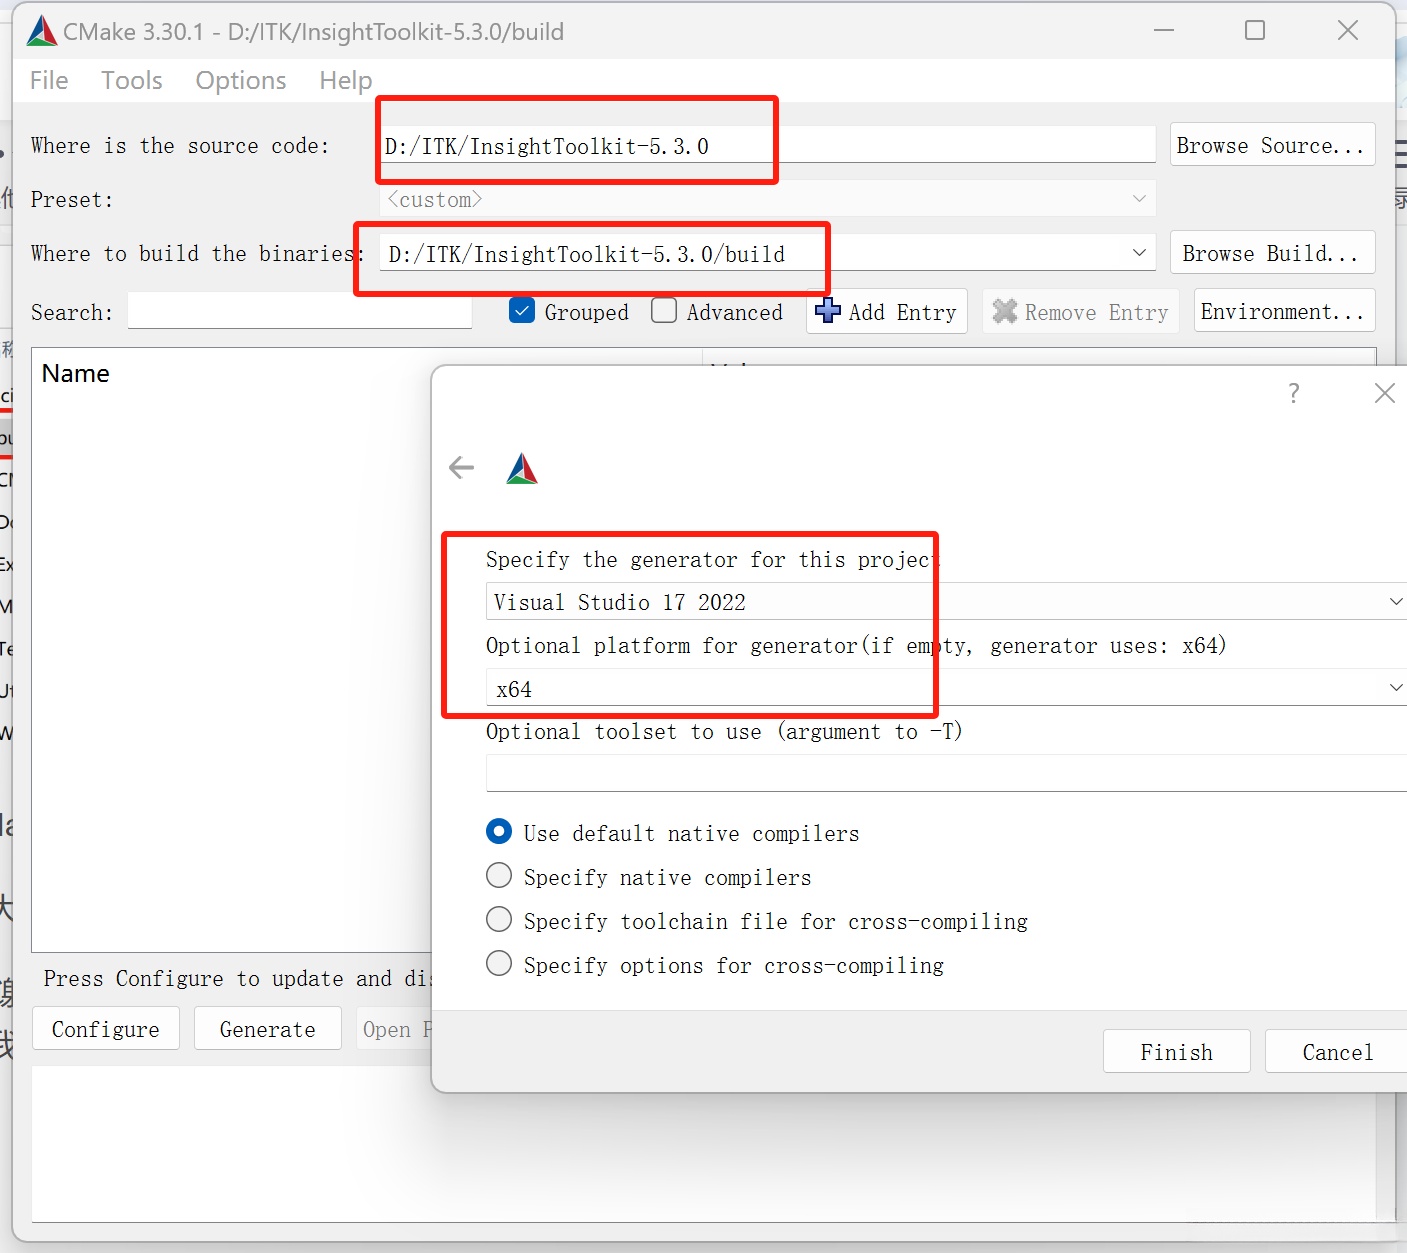Click the help question mark in the dialog
The height and width of the screenshot is (1253, 1407).
coord(1294,393)
